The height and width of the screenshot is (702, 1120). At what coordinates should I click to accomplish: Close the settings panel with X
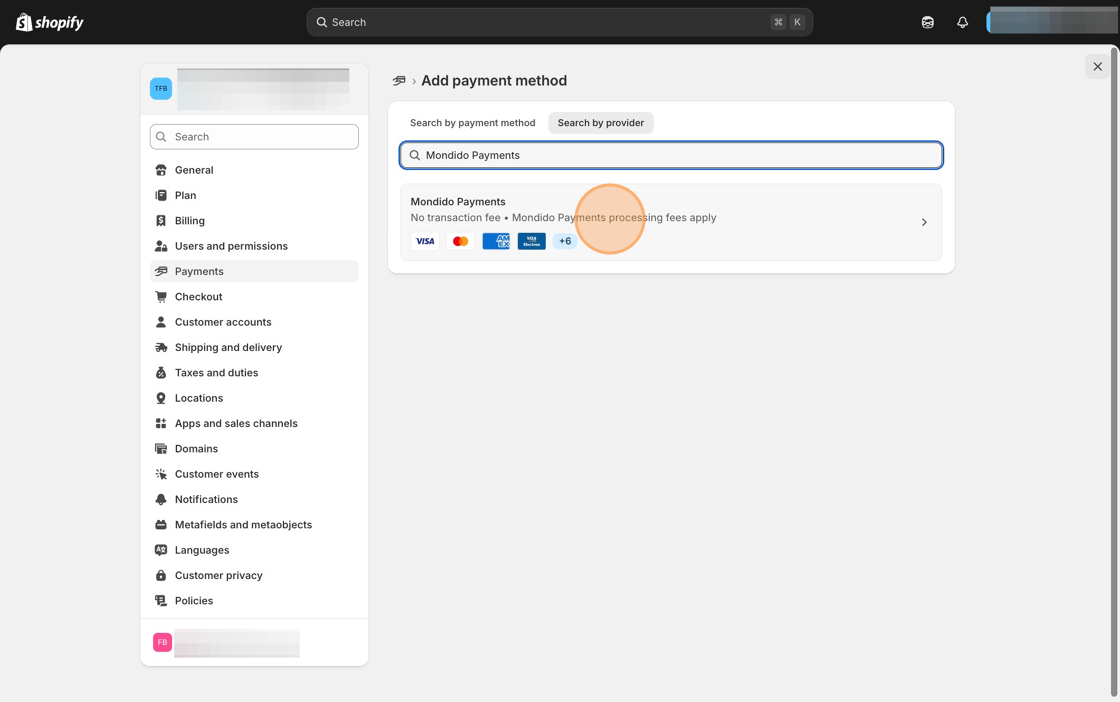(1097, 66)
